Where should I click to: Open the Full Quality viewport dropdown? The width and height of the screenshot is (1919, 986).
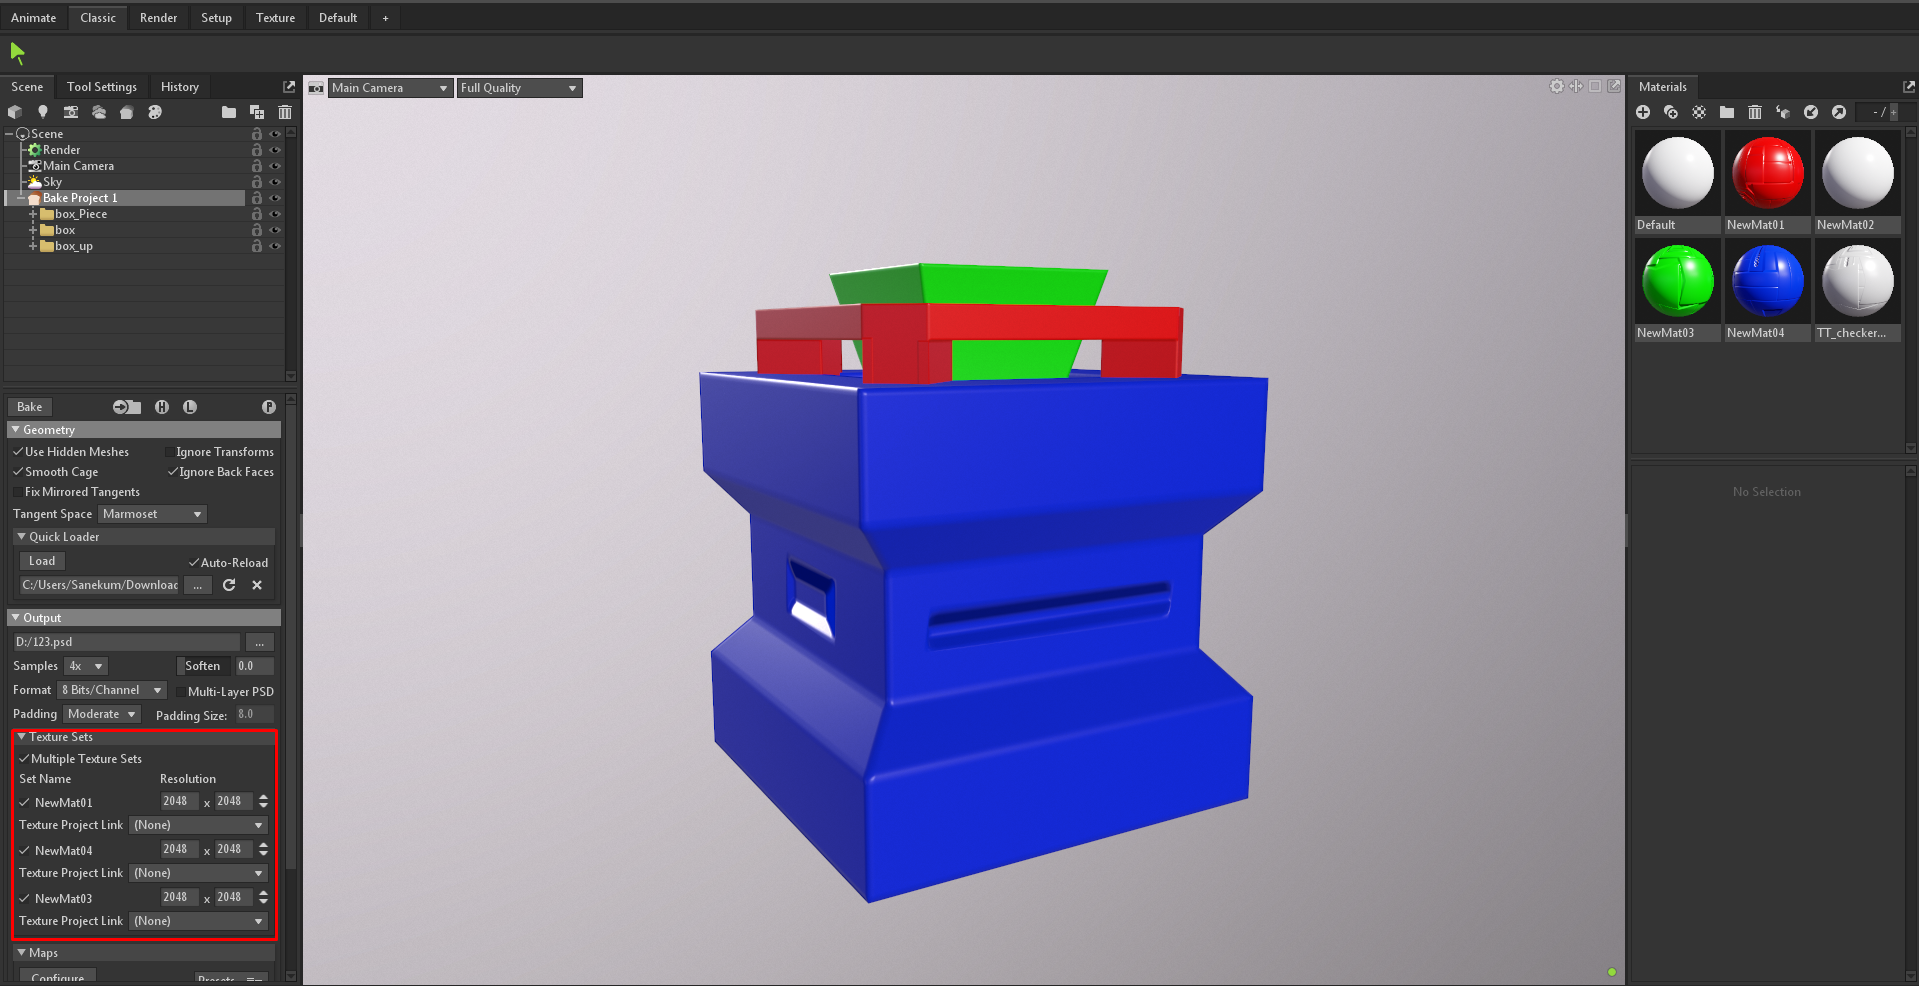tap(519, 88)
